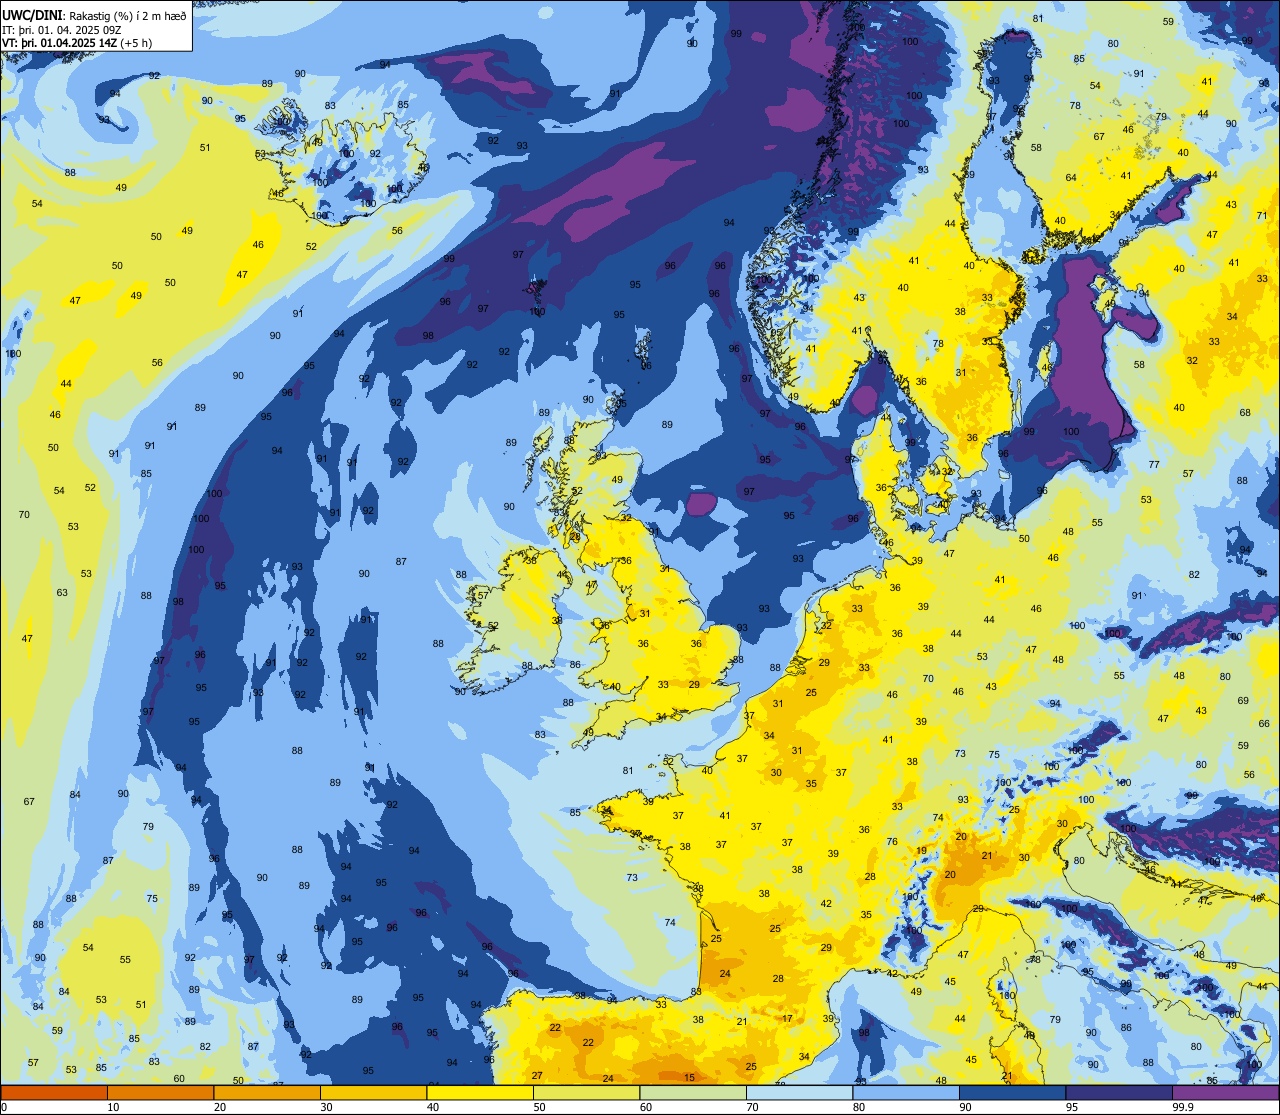This screenshot has height=1115, width=1280.
Task: Click the value '17' near the Pyrenees
Action: [787, 1019]
